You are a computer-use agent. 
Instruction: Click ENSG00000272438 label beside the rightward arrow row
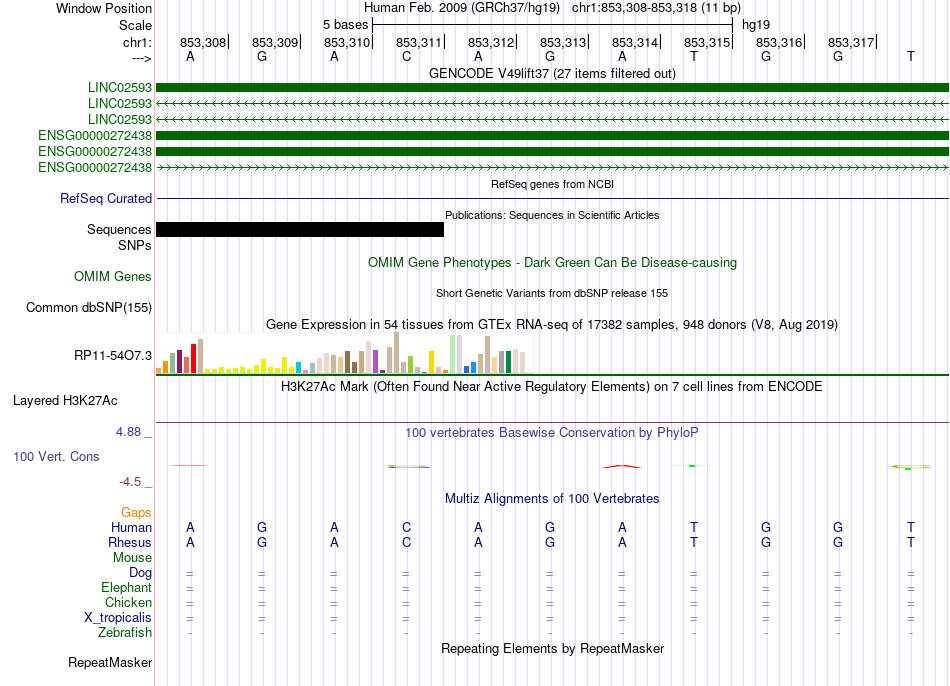pyautogui.click(x=95, y=167)
